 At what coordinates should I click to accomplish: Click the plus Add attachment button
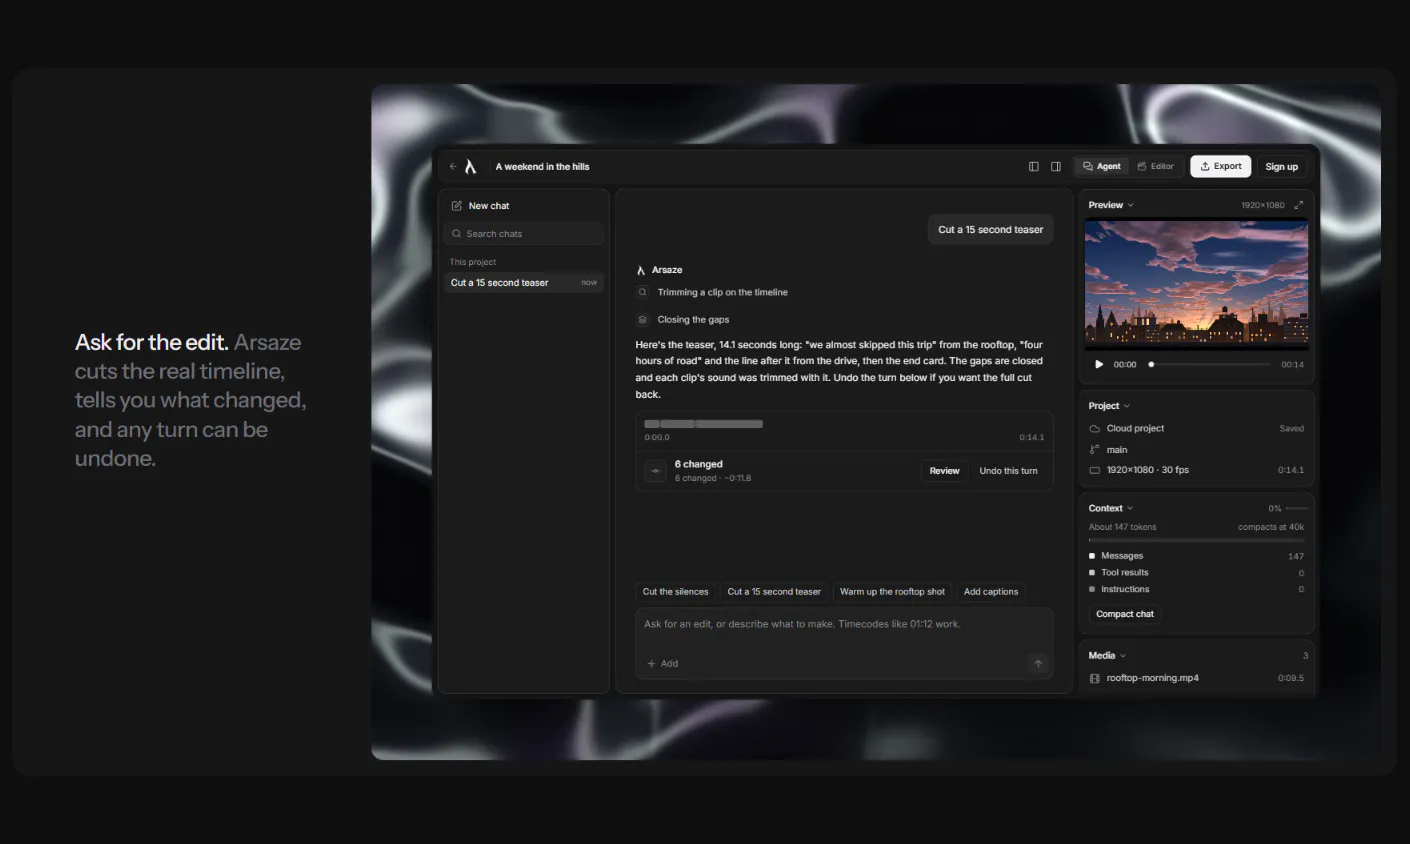coord(663,664)
